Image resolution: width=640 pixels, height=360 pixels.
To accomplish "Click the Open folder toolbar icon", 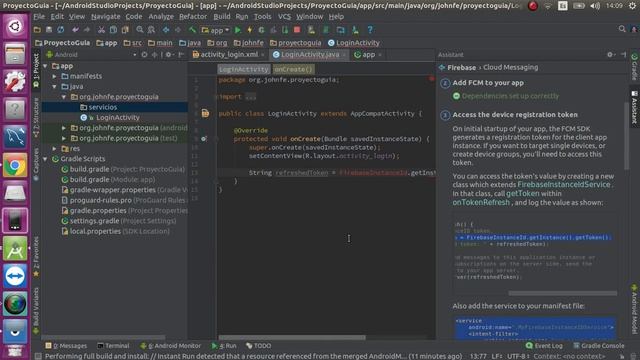I will [37, 30].
